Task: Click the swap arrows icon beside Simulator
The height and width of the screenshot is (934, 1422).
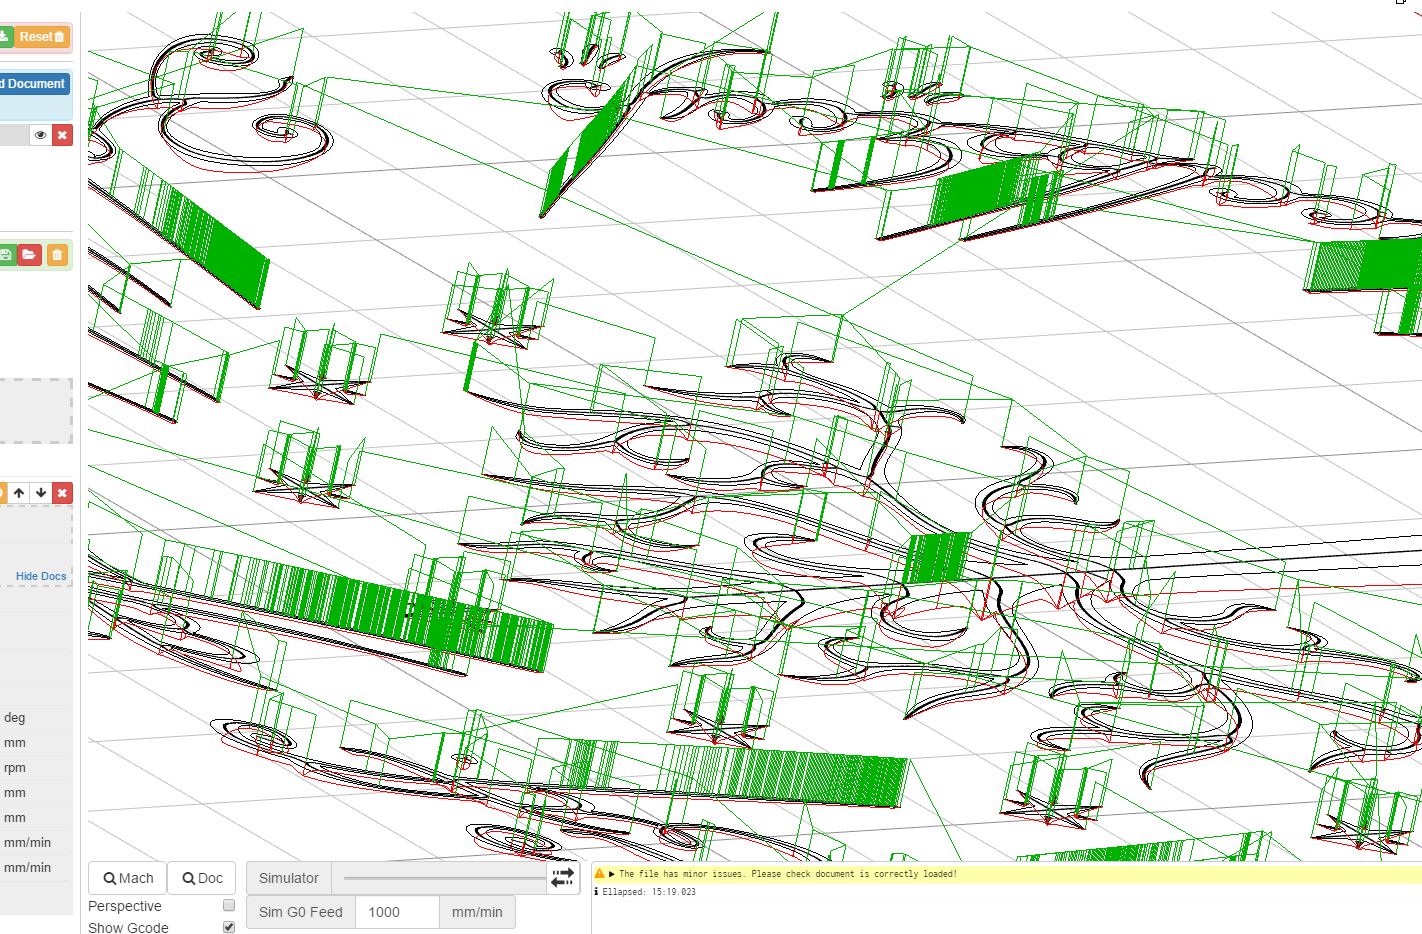Action: click(x=563, y=878)
